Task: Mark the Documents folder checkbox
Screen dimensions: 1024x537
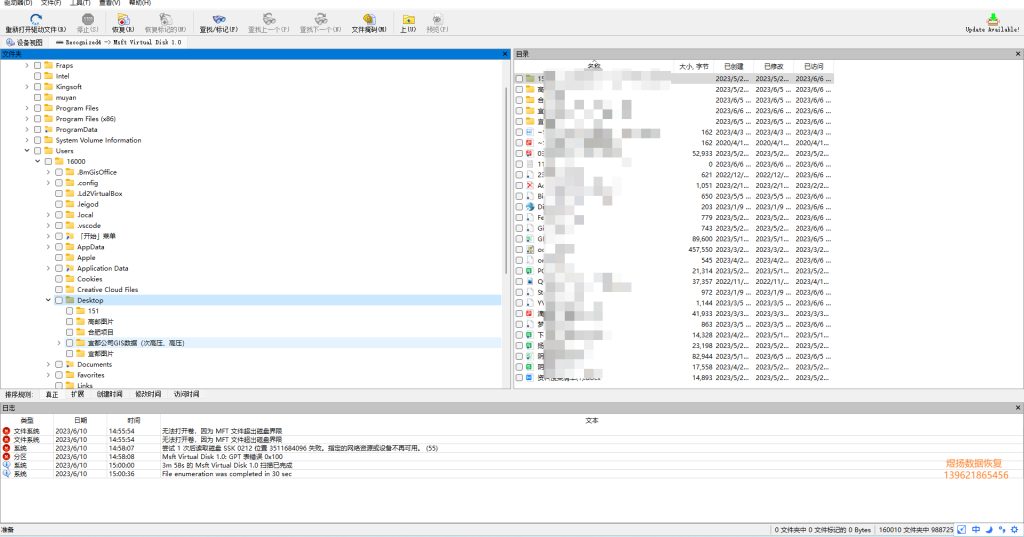Action: point(59,365)
